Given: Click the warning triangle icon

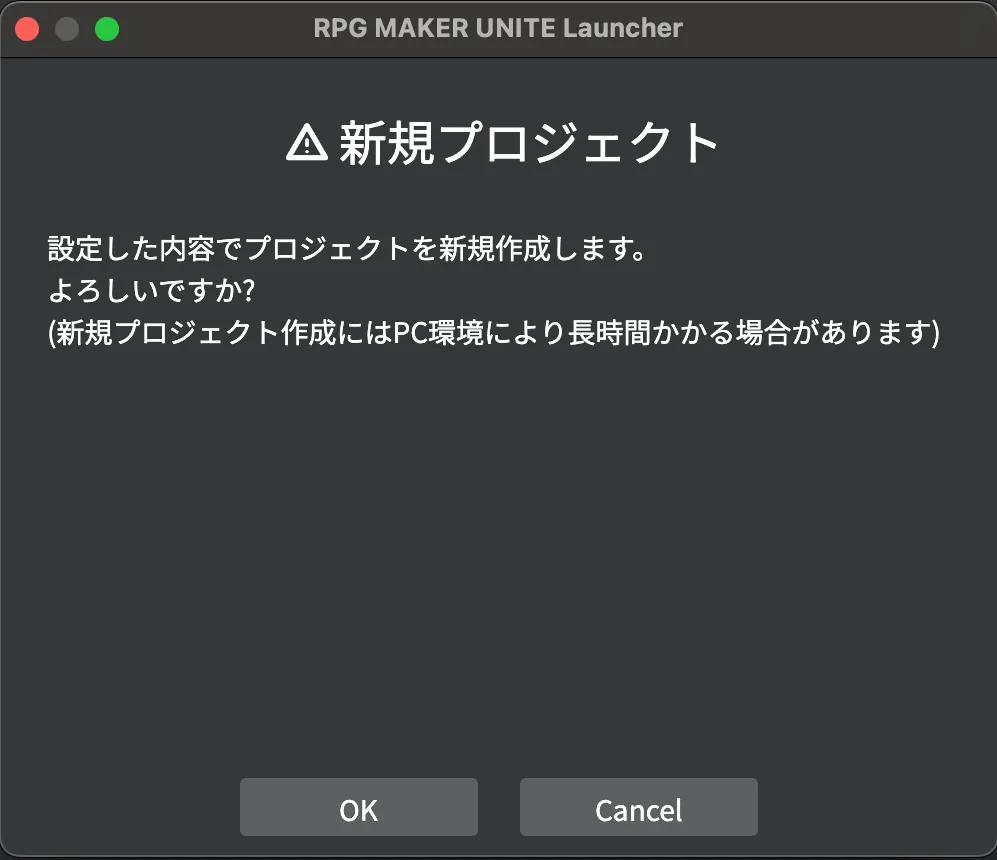Looking at the screenshot, I should pyautogui.click(x=306, y=142).
